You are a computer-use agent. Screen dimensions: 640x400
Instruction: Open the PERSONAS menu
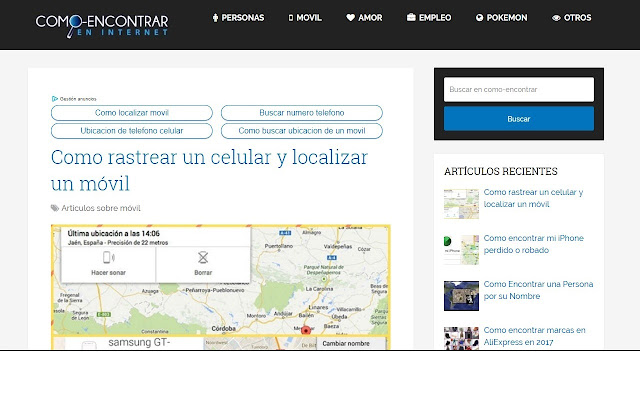[238, 18]
